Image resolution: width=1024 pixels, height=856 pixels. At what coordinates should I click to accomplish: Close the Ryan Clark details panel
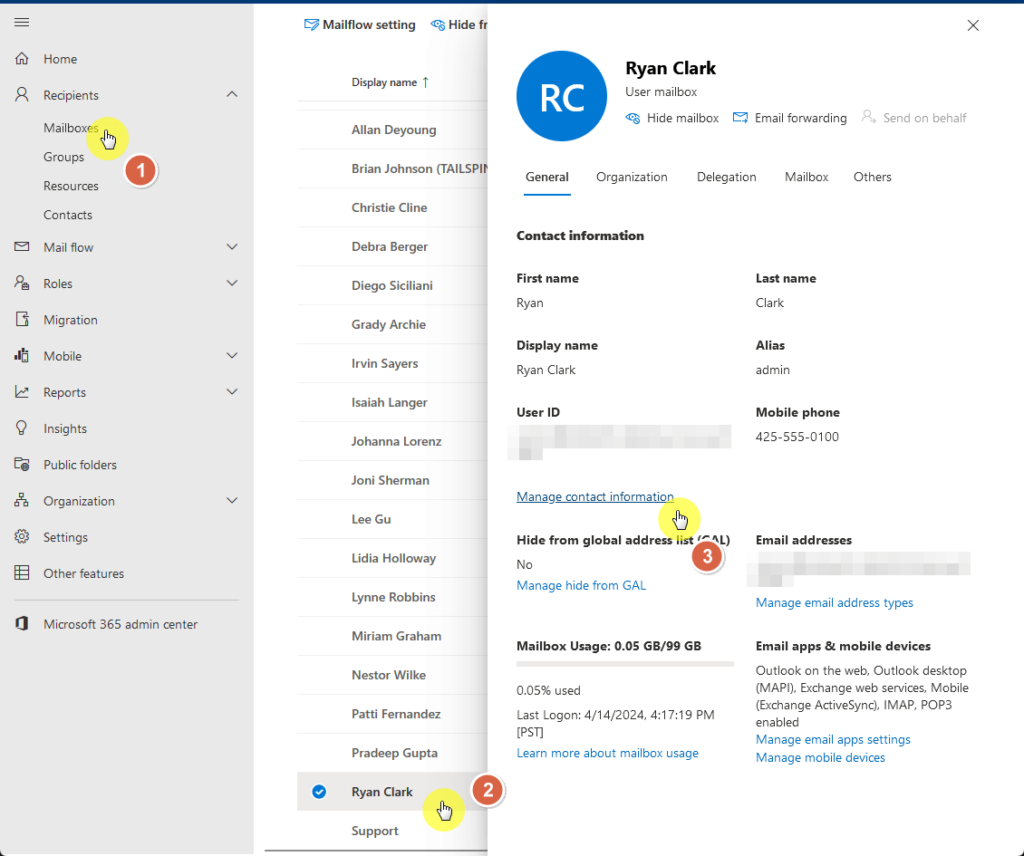973,25
